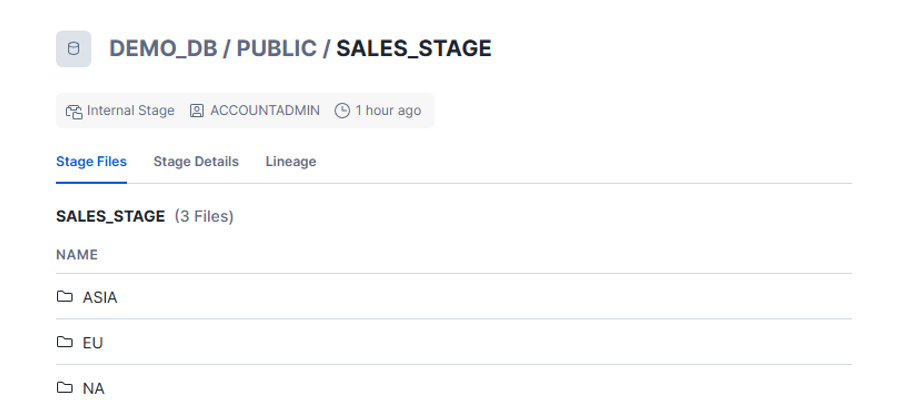This screenshot has width=901, height=418.
Task: Switch to the Stage Files tab
Action: tap(91, 162)
